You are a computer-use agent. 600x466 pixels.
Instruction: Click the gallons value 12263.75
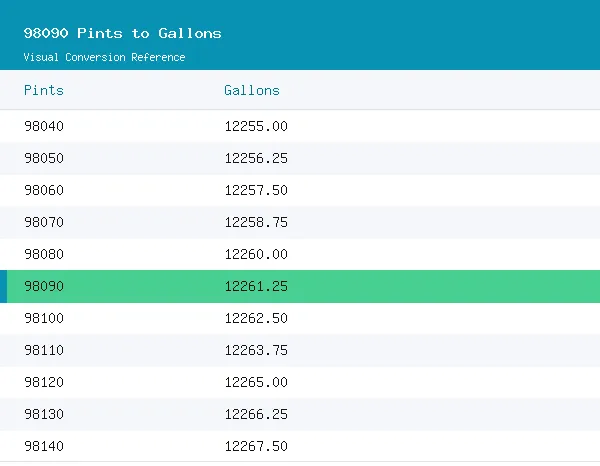point(256,350)
